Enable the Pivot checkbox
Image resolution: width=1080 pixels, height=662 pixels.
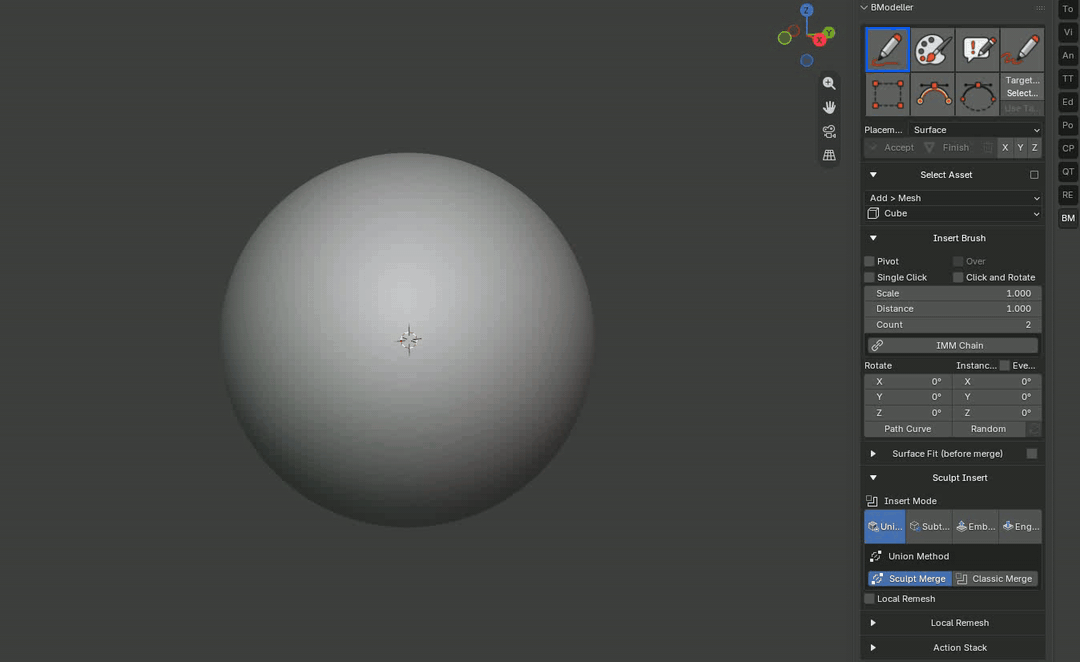point(869,261)
